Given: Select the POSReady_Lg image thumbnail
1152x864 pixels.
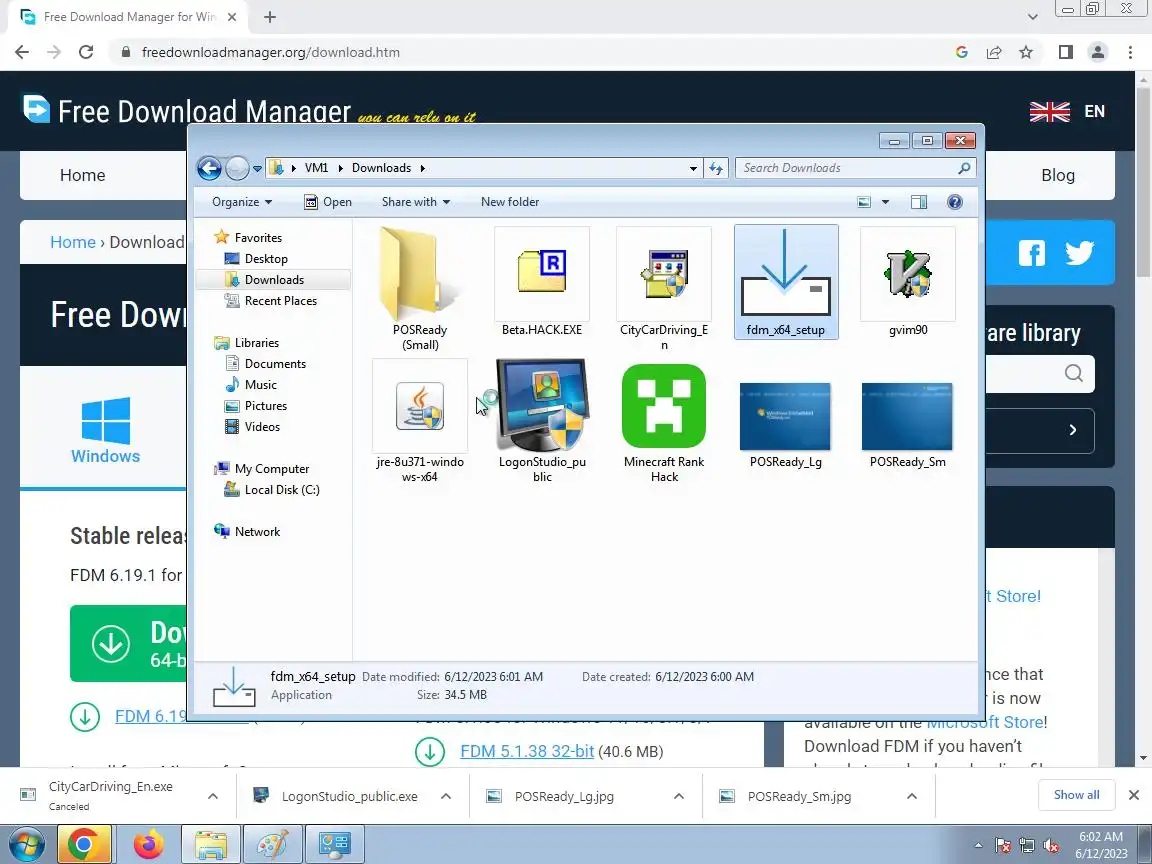Looking at the screenshot, I should point(785,416).
